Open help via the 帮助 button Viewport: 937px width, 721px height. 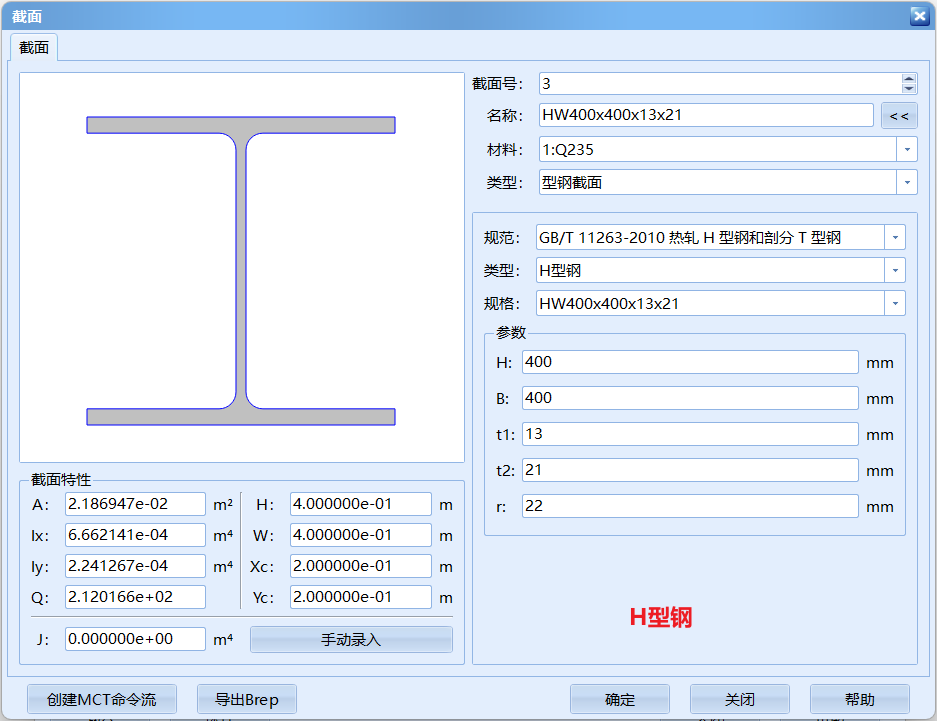[860, 699]
